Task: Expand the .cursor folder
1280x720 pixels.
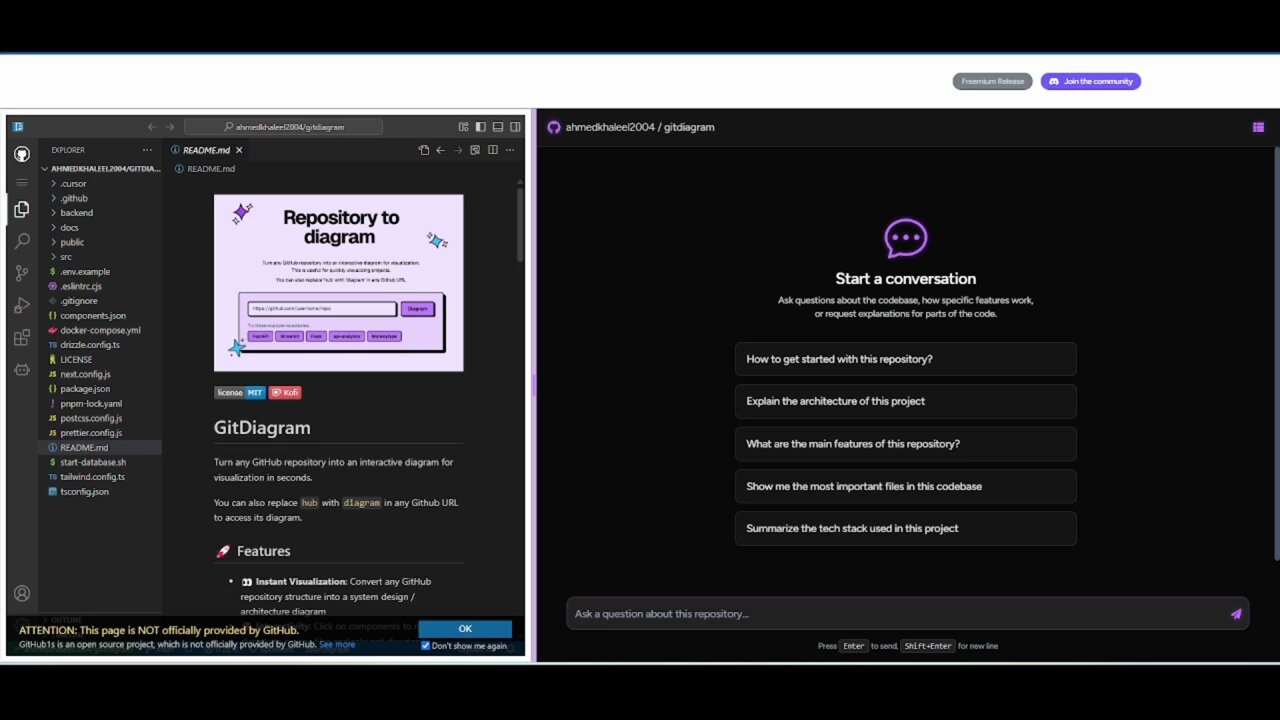Action: pyautogui.click(x=100, y=184)
